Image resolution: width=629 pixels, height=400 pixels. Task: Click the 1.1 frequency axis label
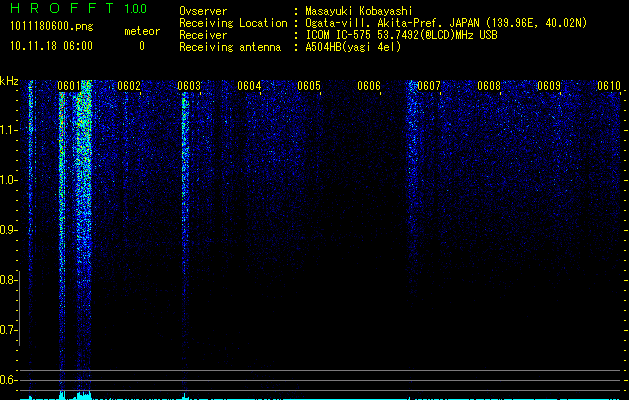click(x=8, y=130)
